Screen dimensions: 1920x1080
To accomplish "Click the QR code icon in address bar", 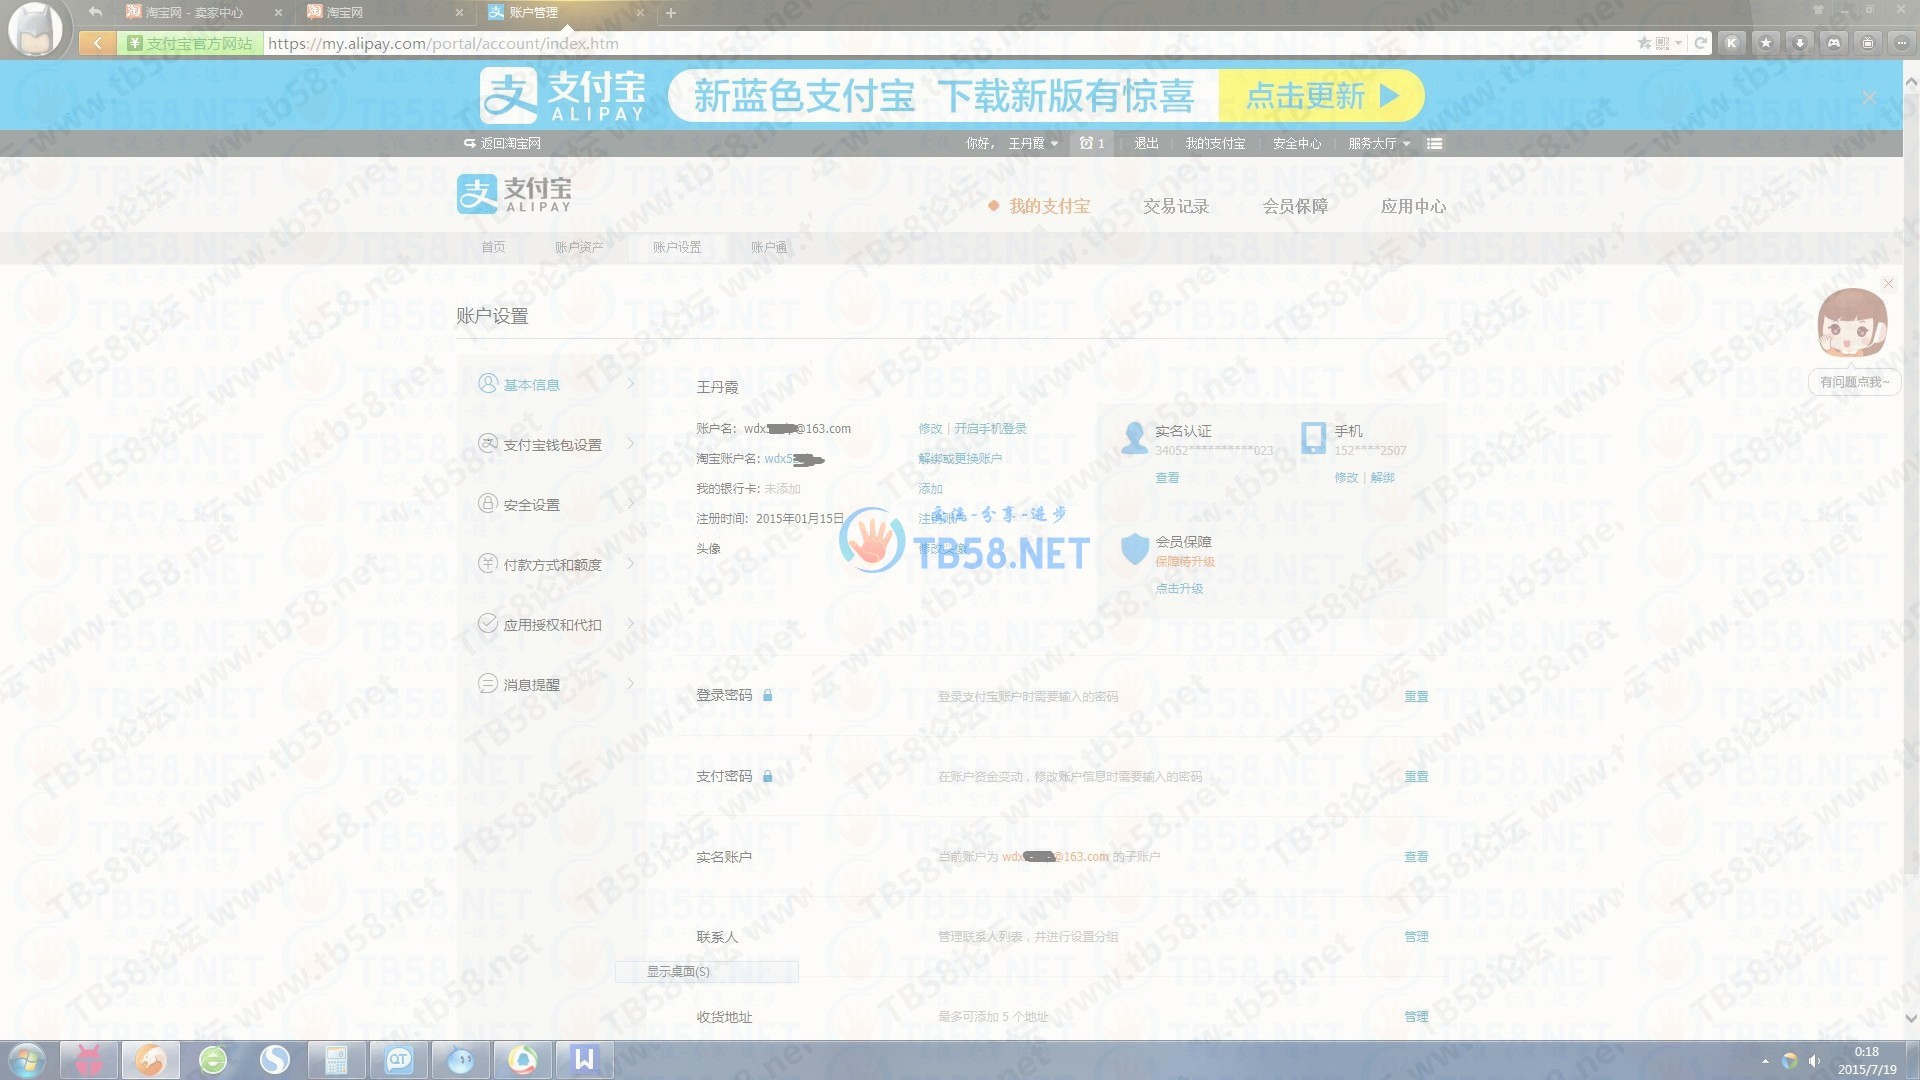I will 1662,43.
